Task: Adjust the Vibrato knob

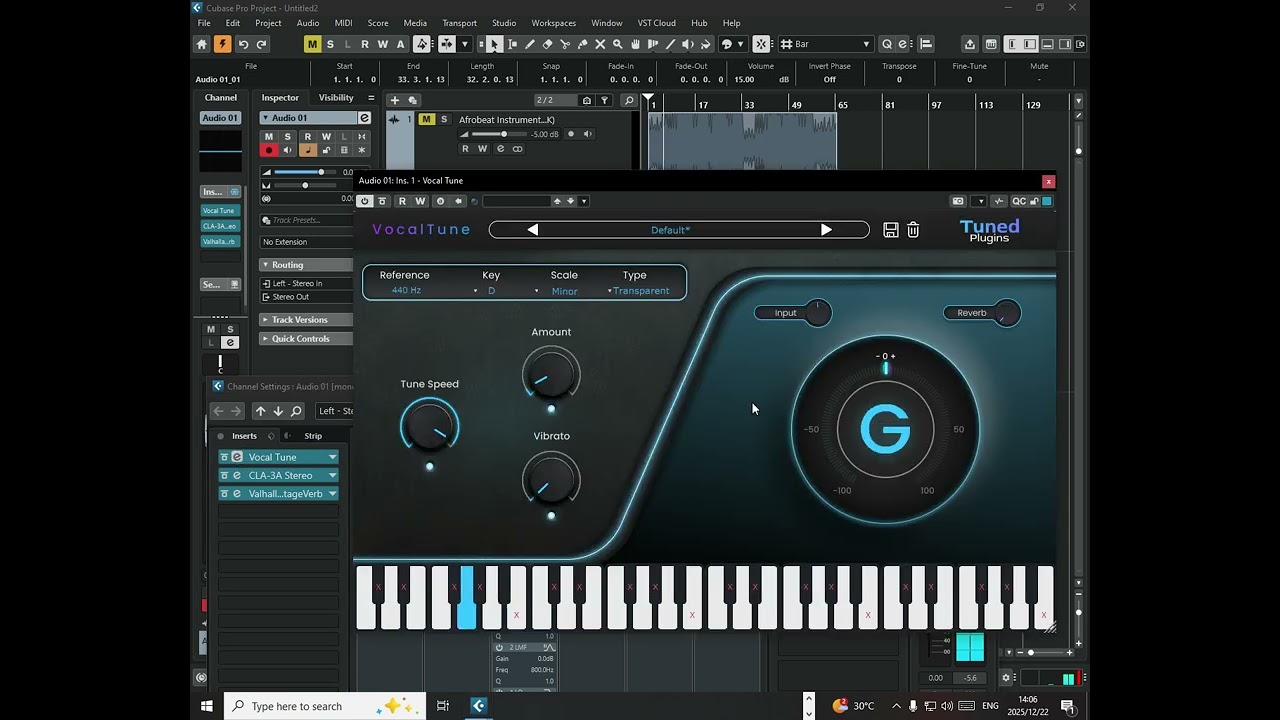Action: tap(551, 478)
